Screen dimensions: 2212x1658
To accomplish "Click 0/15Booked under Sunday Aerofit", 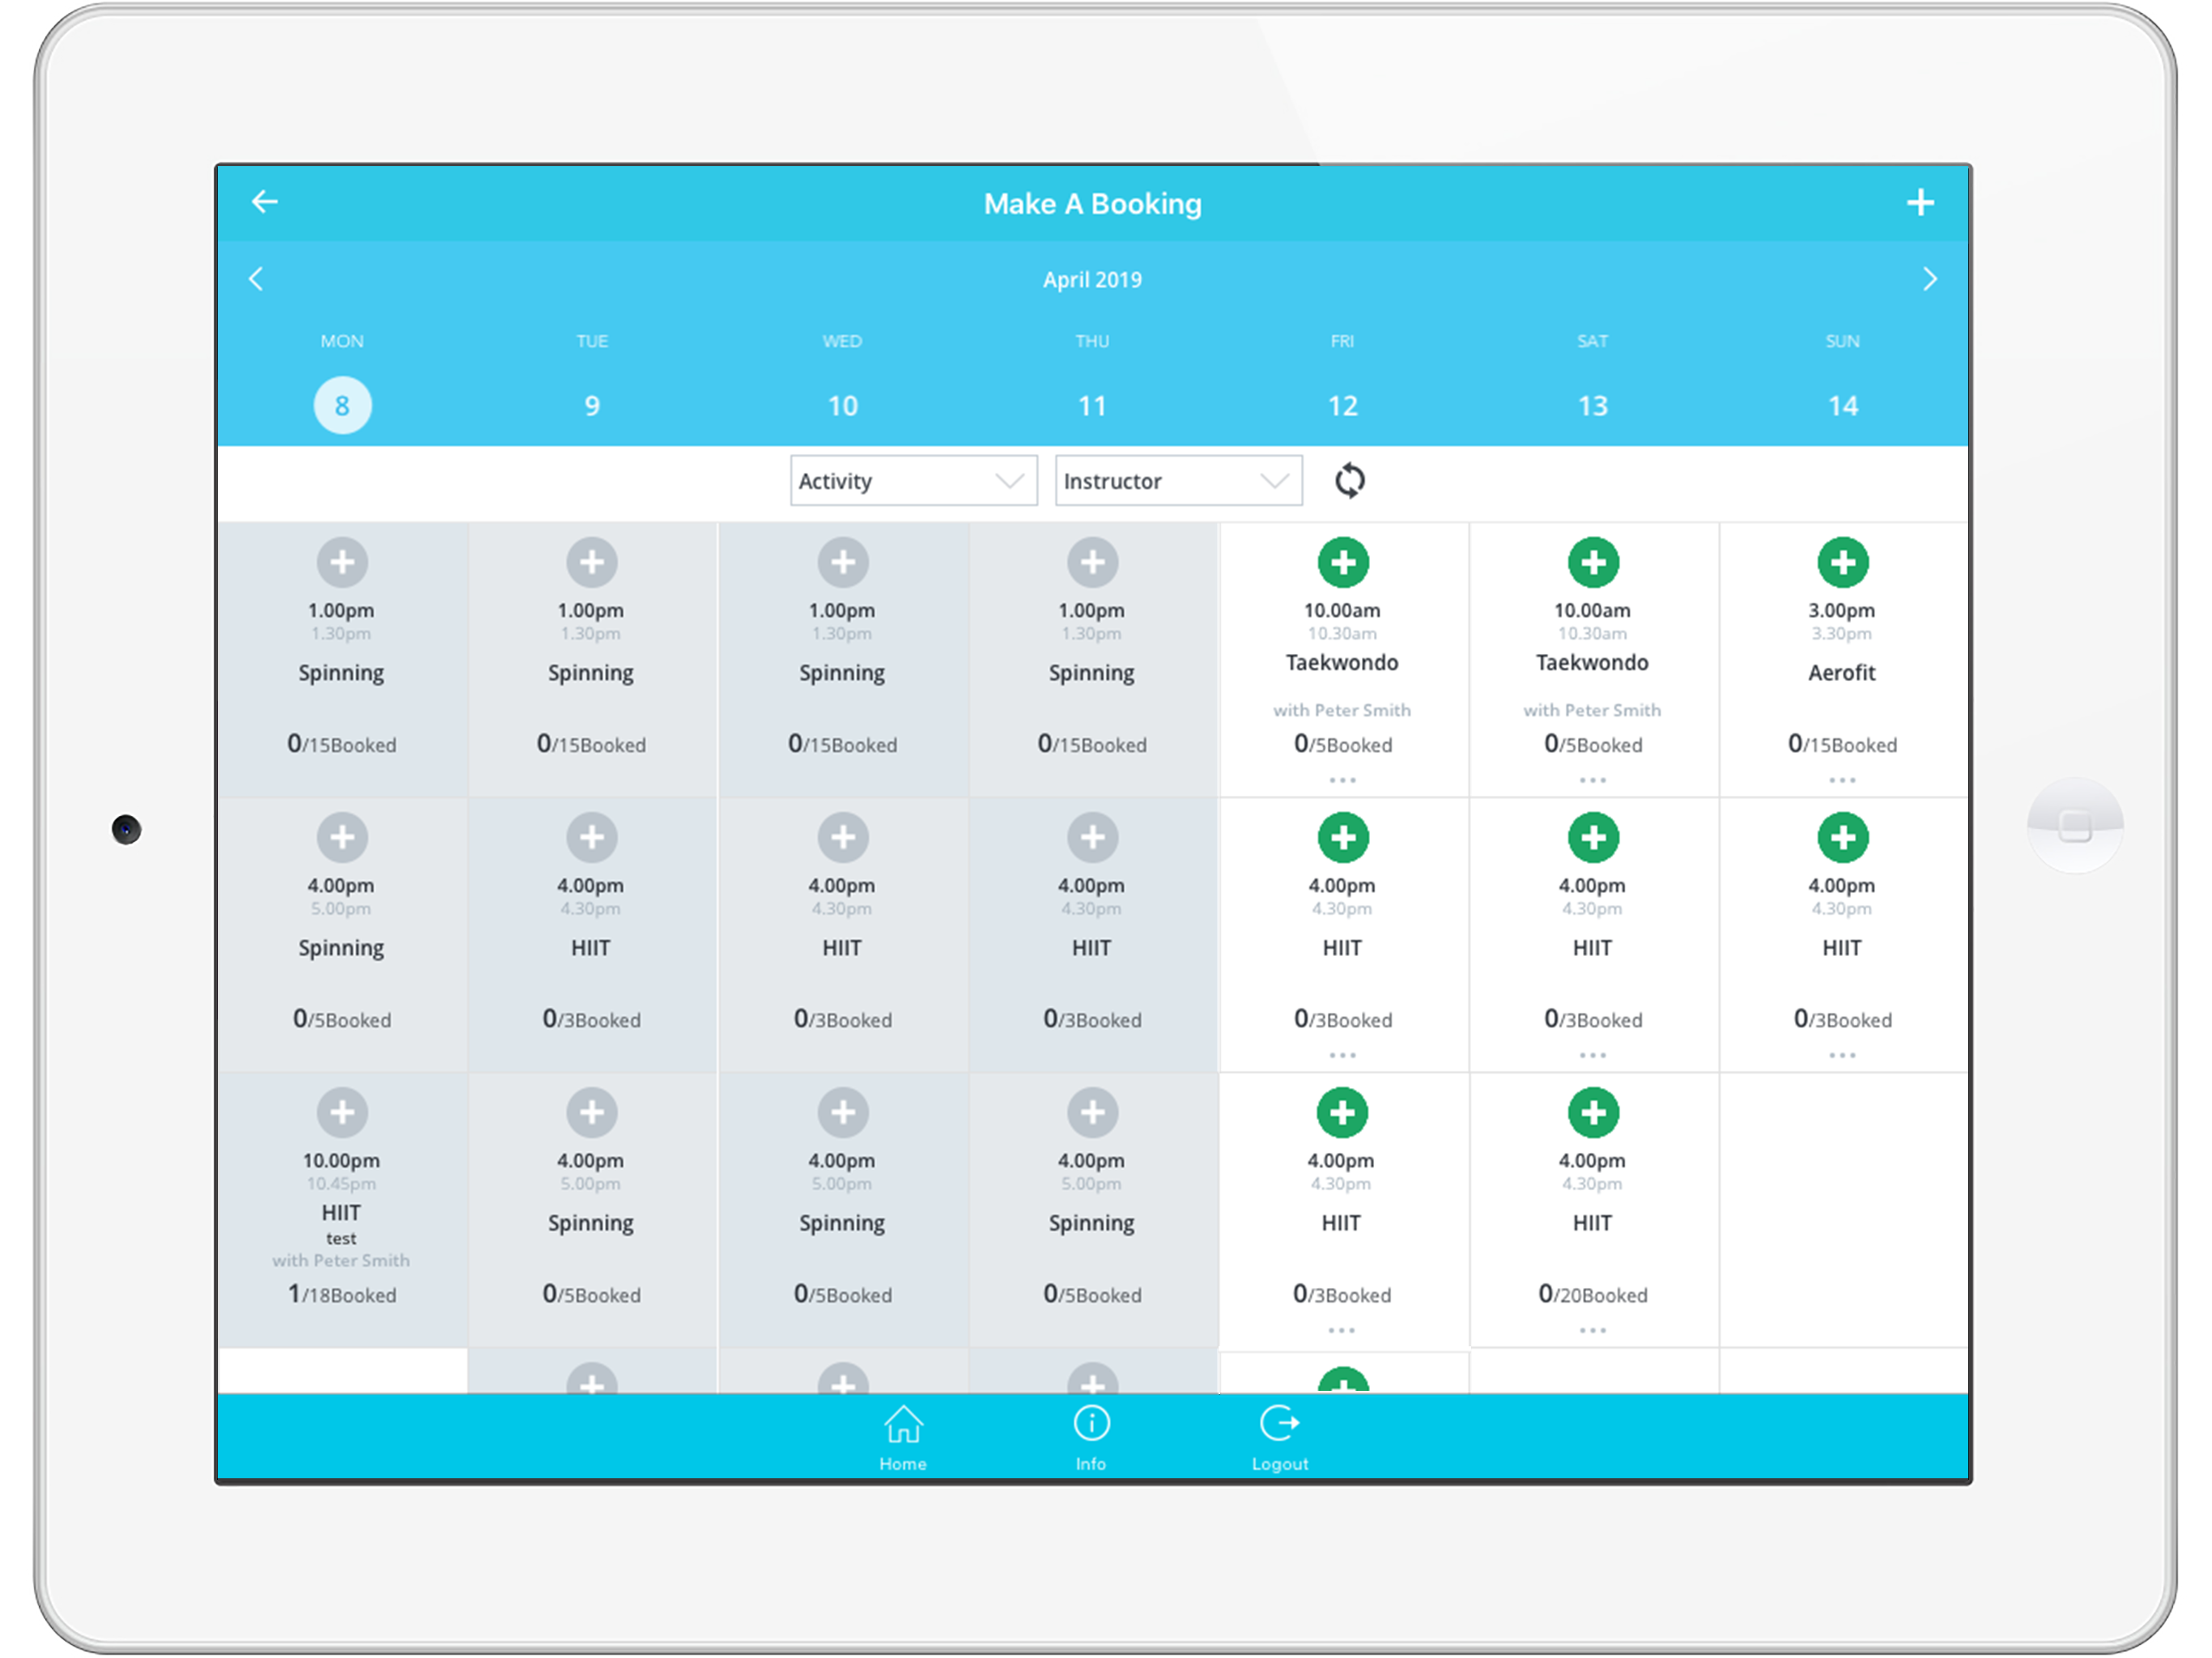I will click(x=1842, y=744).
